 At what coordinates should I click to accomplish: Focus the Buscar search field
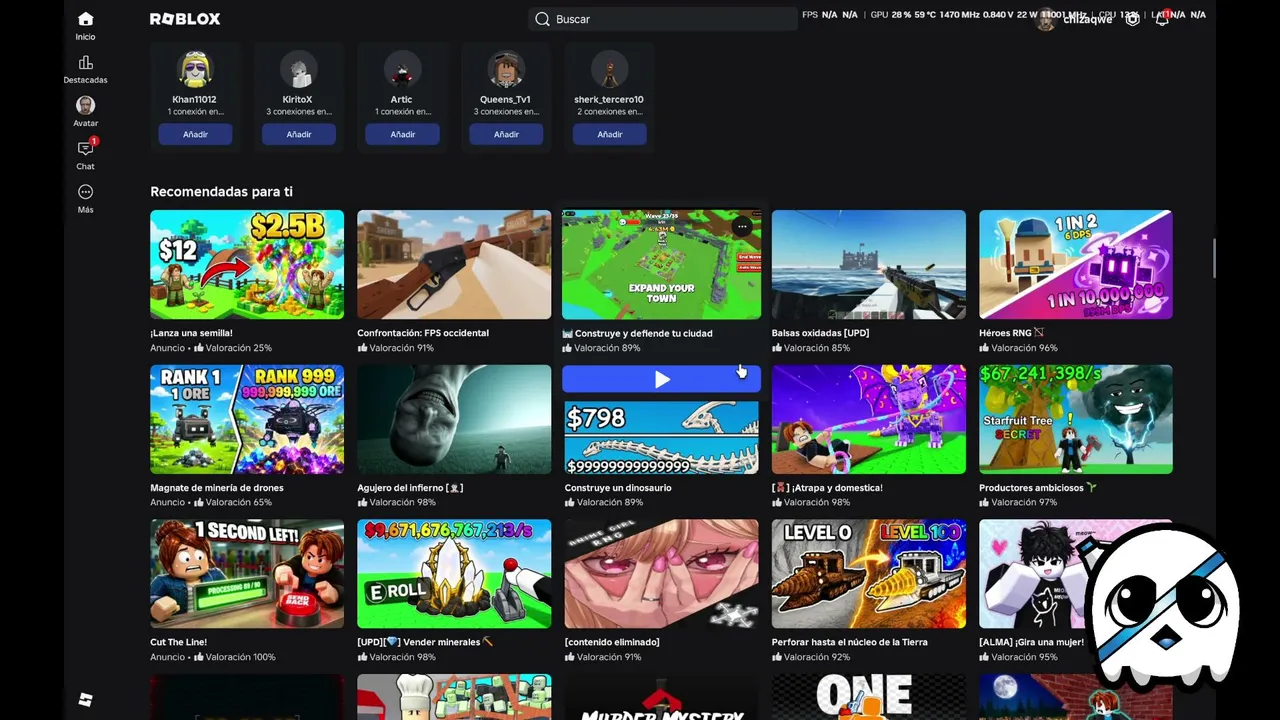(x=662, y=19)
